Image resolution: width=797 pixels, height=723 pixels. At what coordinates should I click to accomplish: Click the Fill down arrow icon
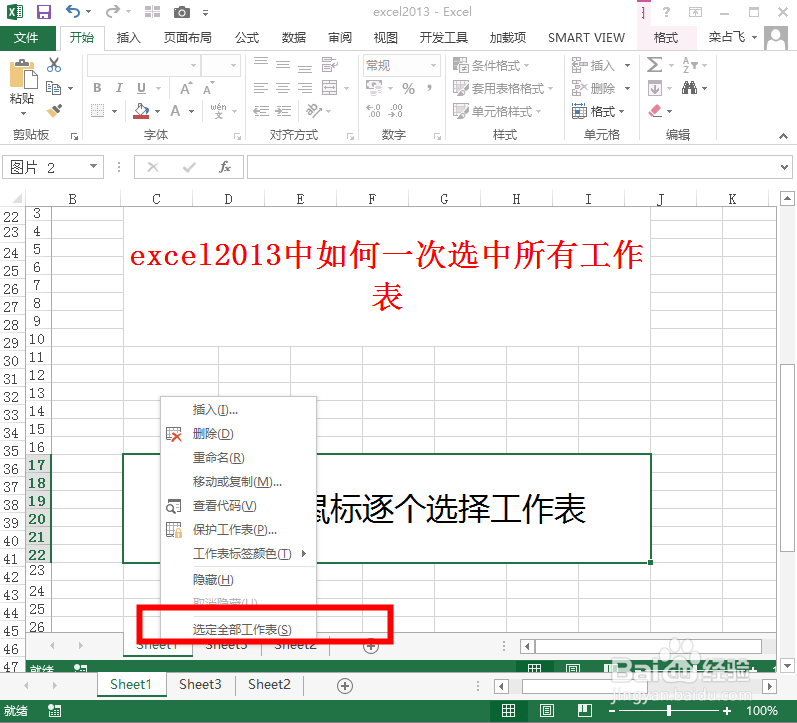(655, 88)
